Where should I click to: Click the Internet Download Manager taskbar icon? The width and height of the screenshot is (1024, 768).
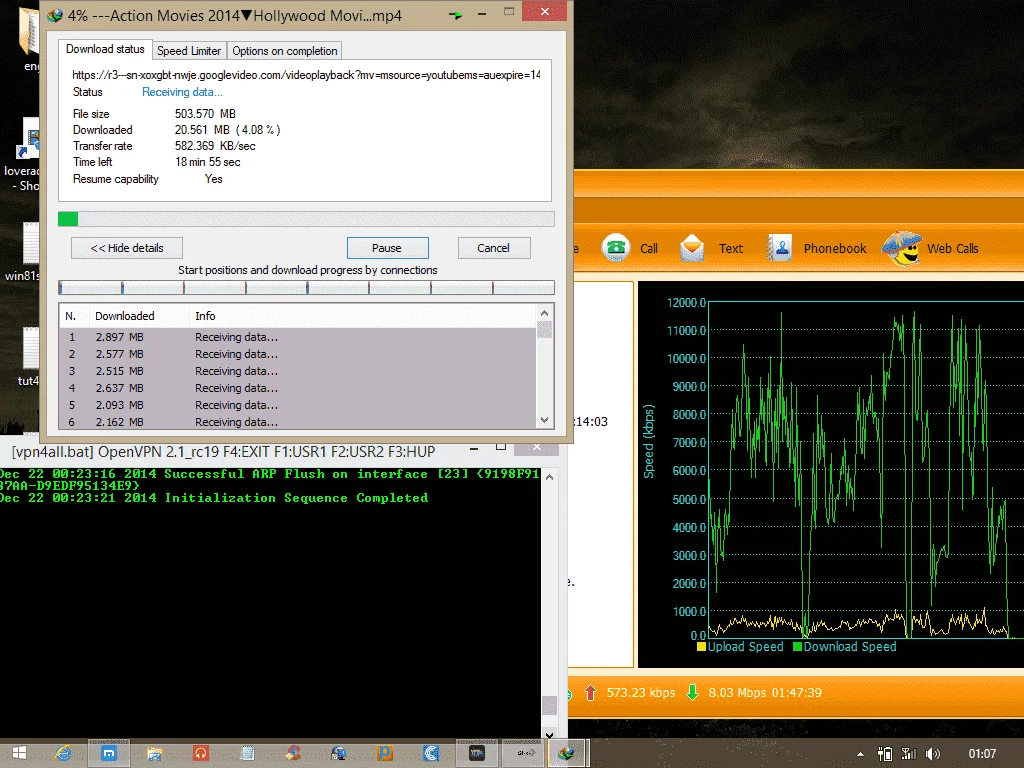(566, 753)
